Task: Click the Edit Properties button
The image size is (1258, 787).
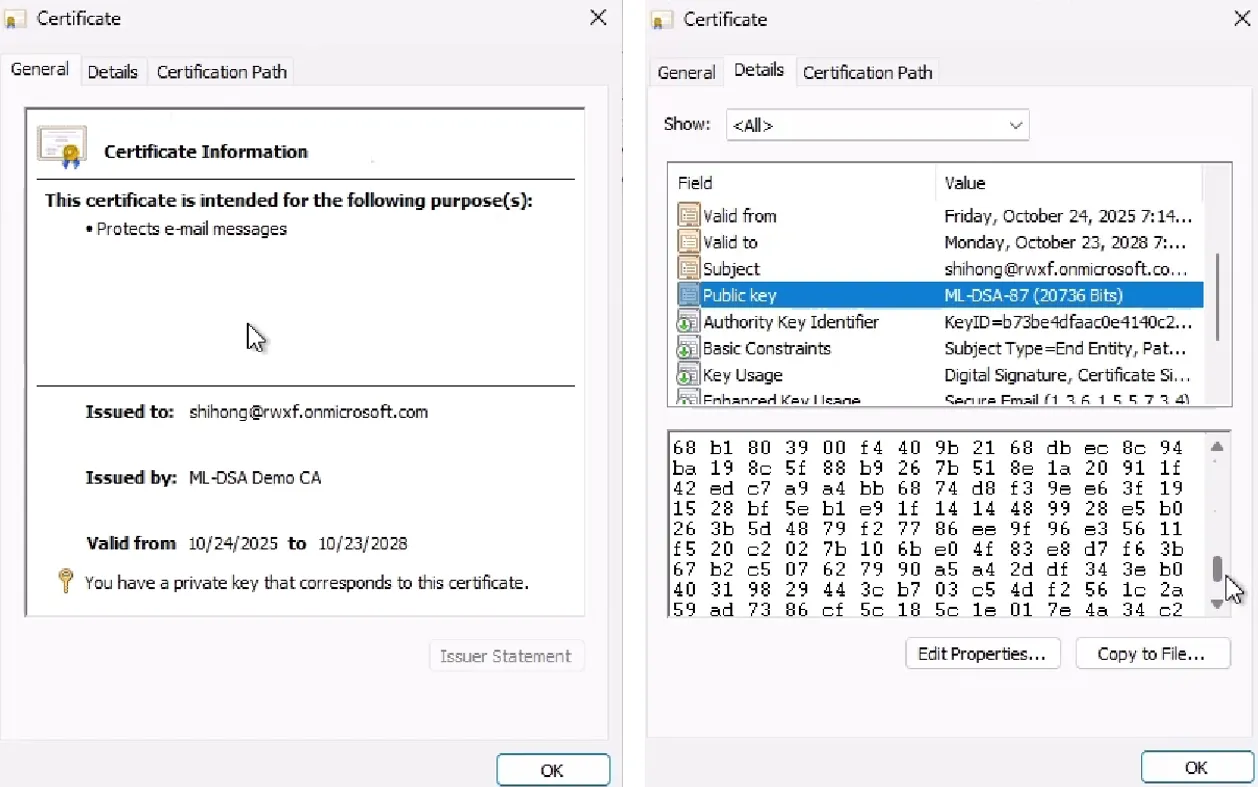Action: point(982,653)
